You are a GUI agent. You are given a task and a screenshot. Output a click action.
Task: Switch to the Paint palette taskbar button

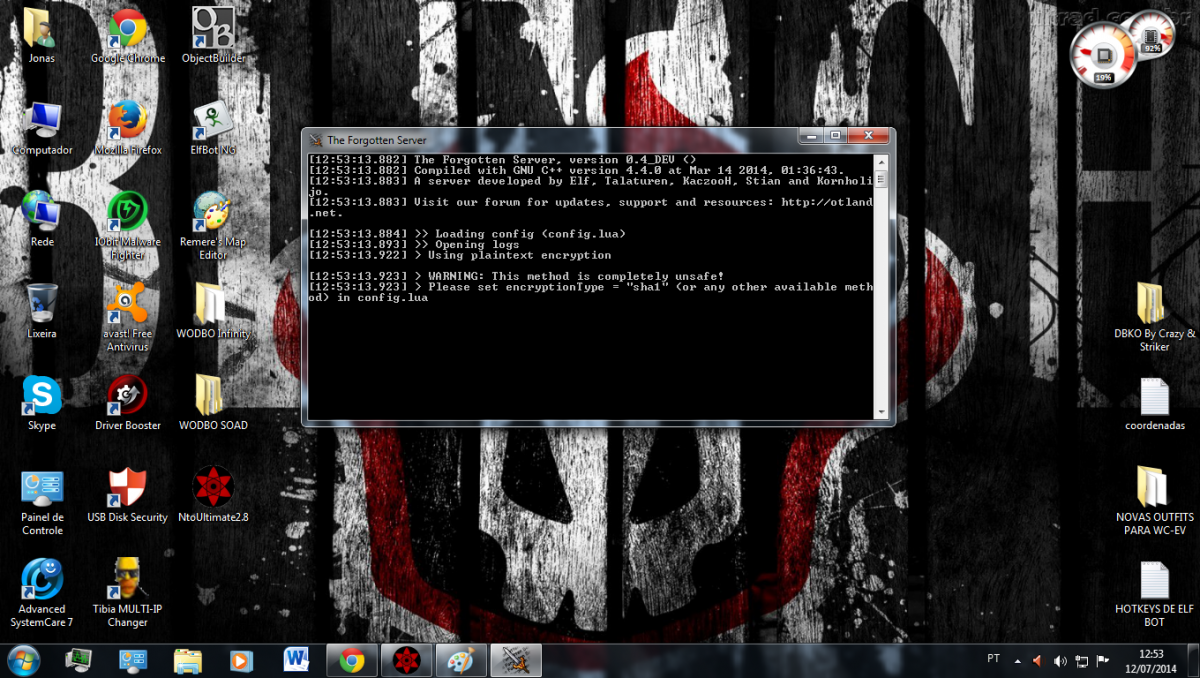click(x=461, y=660)
